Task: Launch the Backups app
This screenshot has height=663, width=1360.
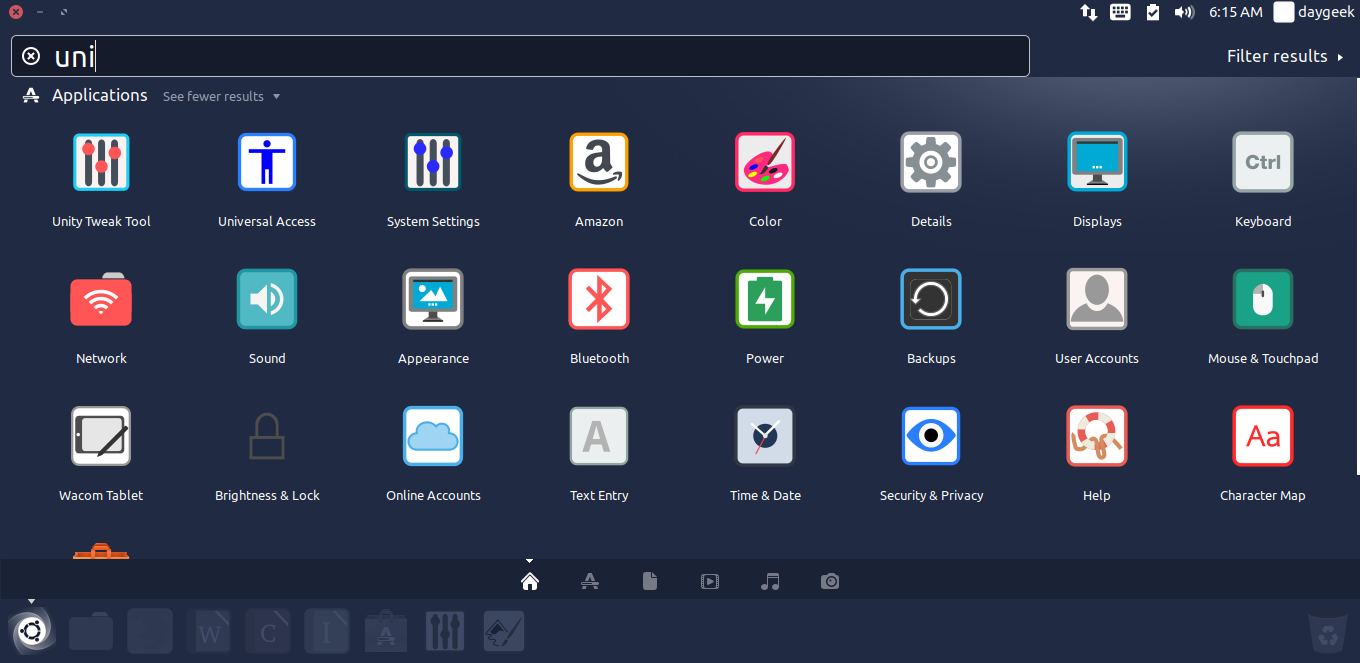Action: pos(931,299)
